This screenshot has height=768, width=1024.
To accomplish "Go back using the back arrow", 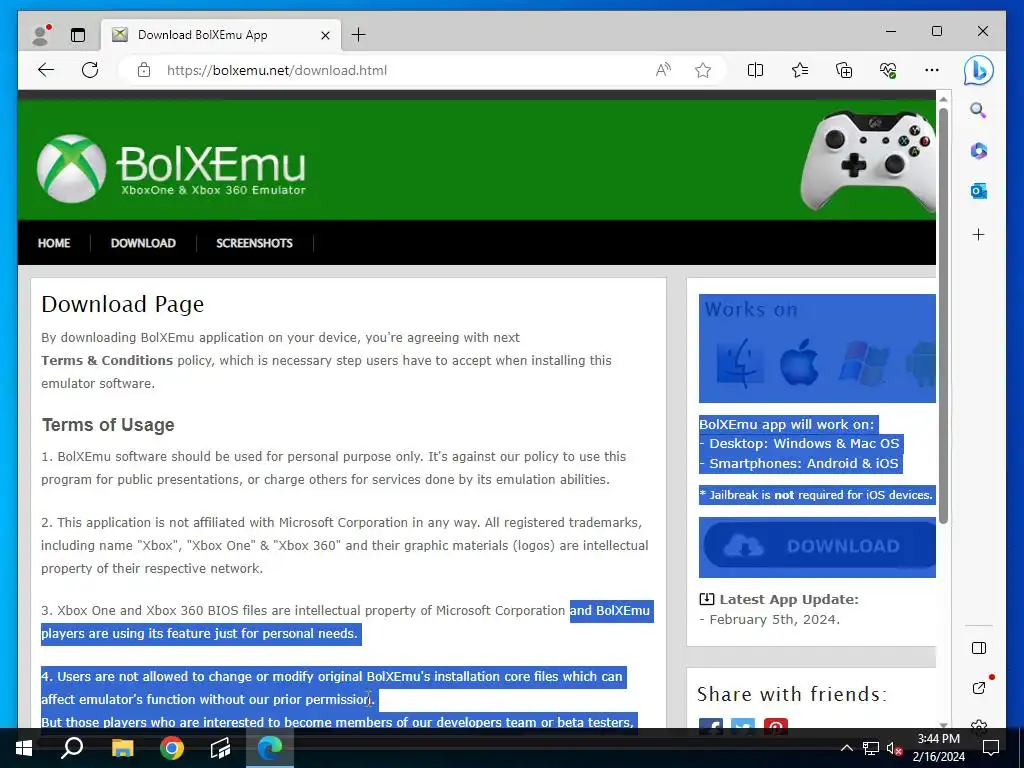I will pos(46,70).
